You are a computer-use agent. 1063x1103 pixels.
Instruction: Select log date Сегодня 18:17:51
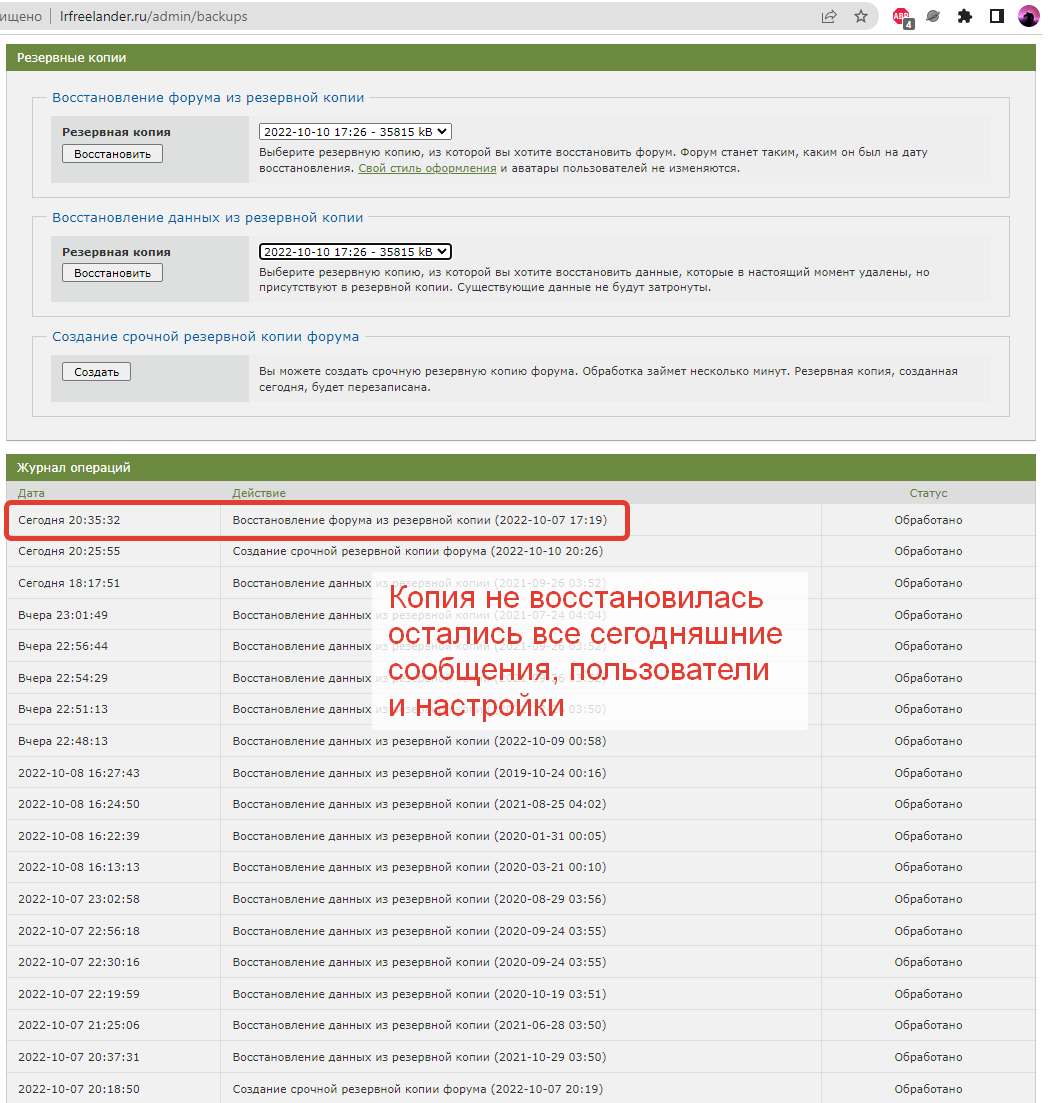pos(69,583)
